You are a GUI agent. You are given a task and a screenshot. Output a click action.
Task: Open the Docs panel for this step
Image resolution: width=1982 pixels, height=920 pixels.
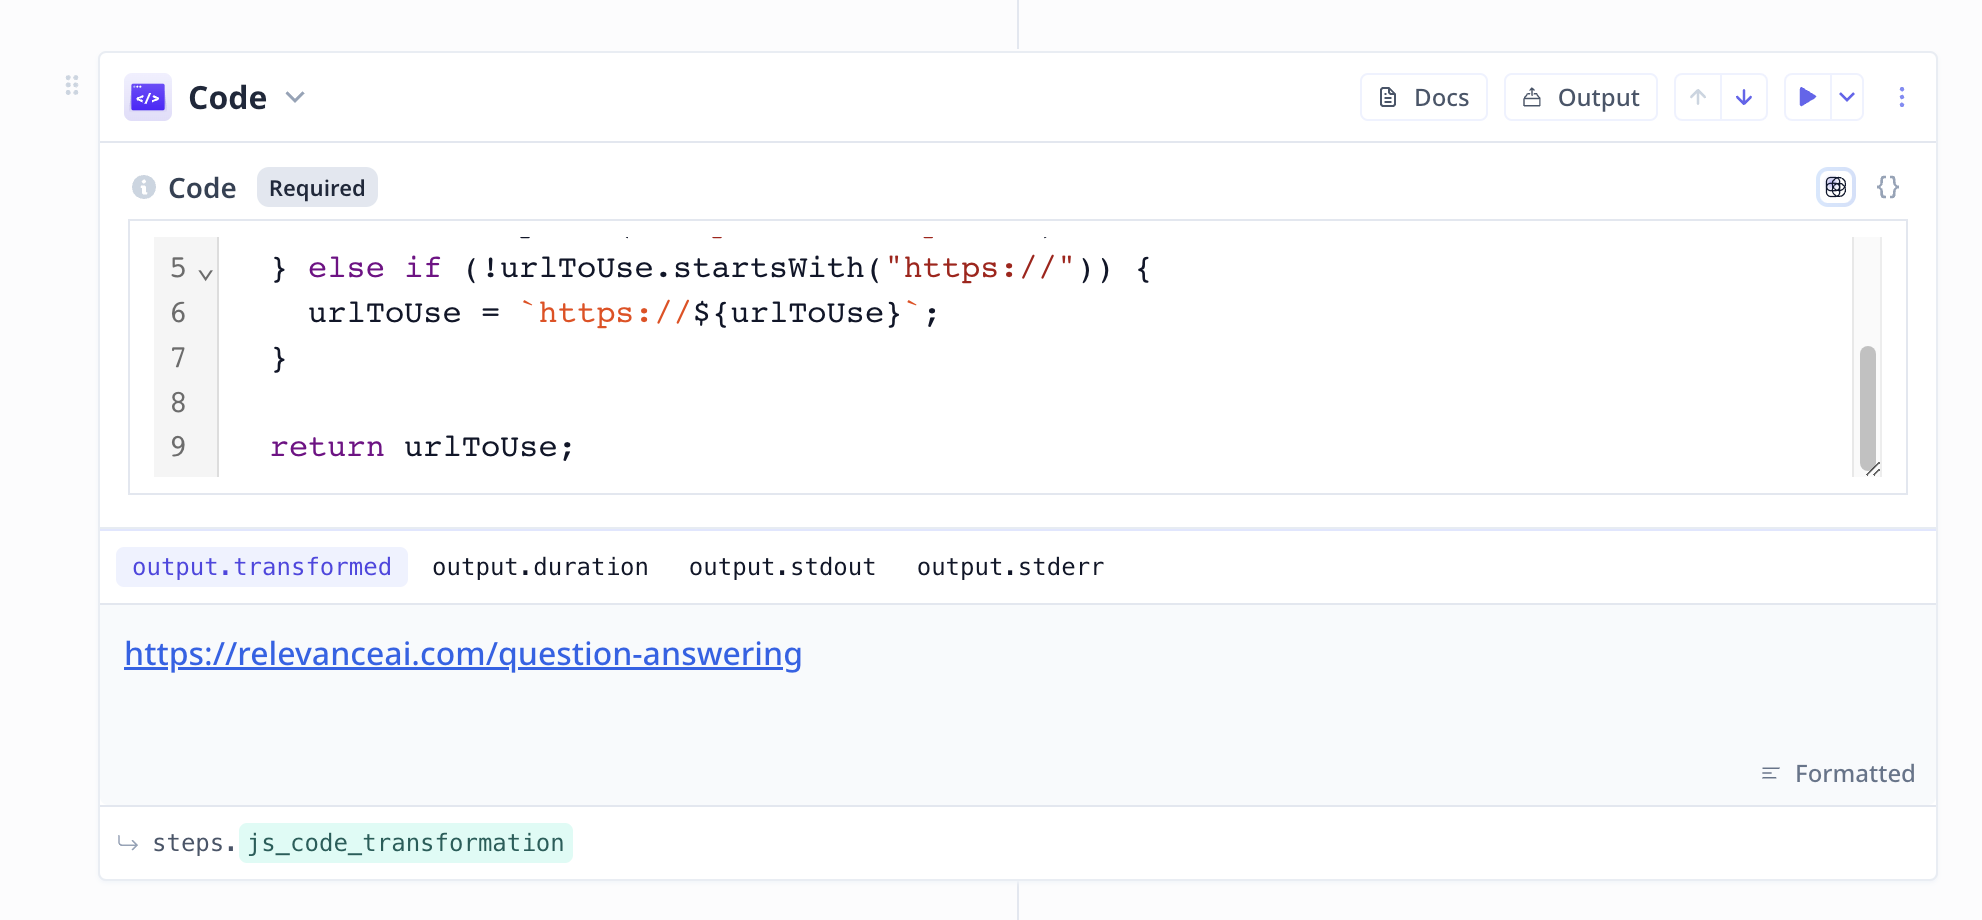tap(1423, 97)
